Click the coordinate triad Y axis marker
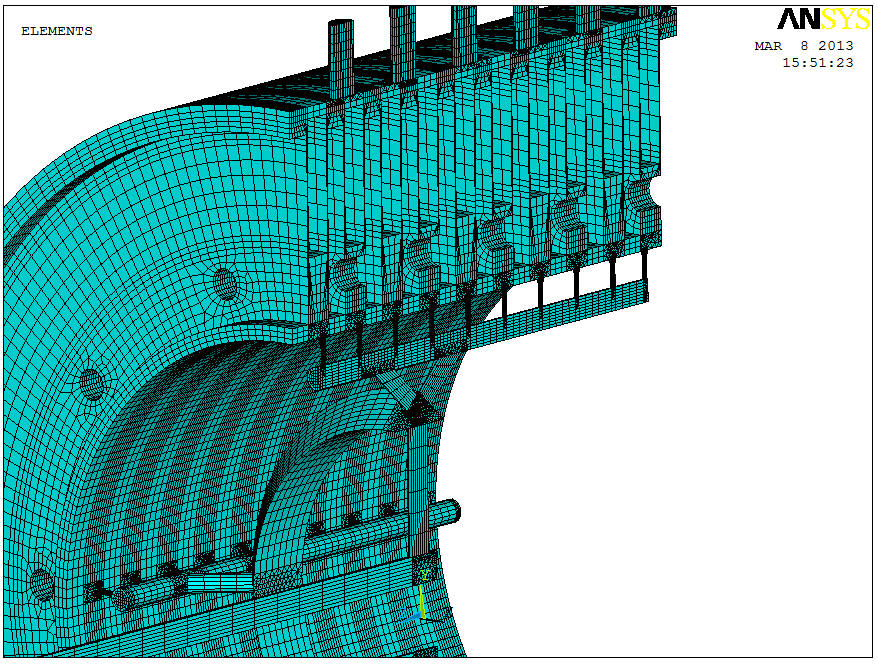The image size is (878, 664). pos(425,576)
